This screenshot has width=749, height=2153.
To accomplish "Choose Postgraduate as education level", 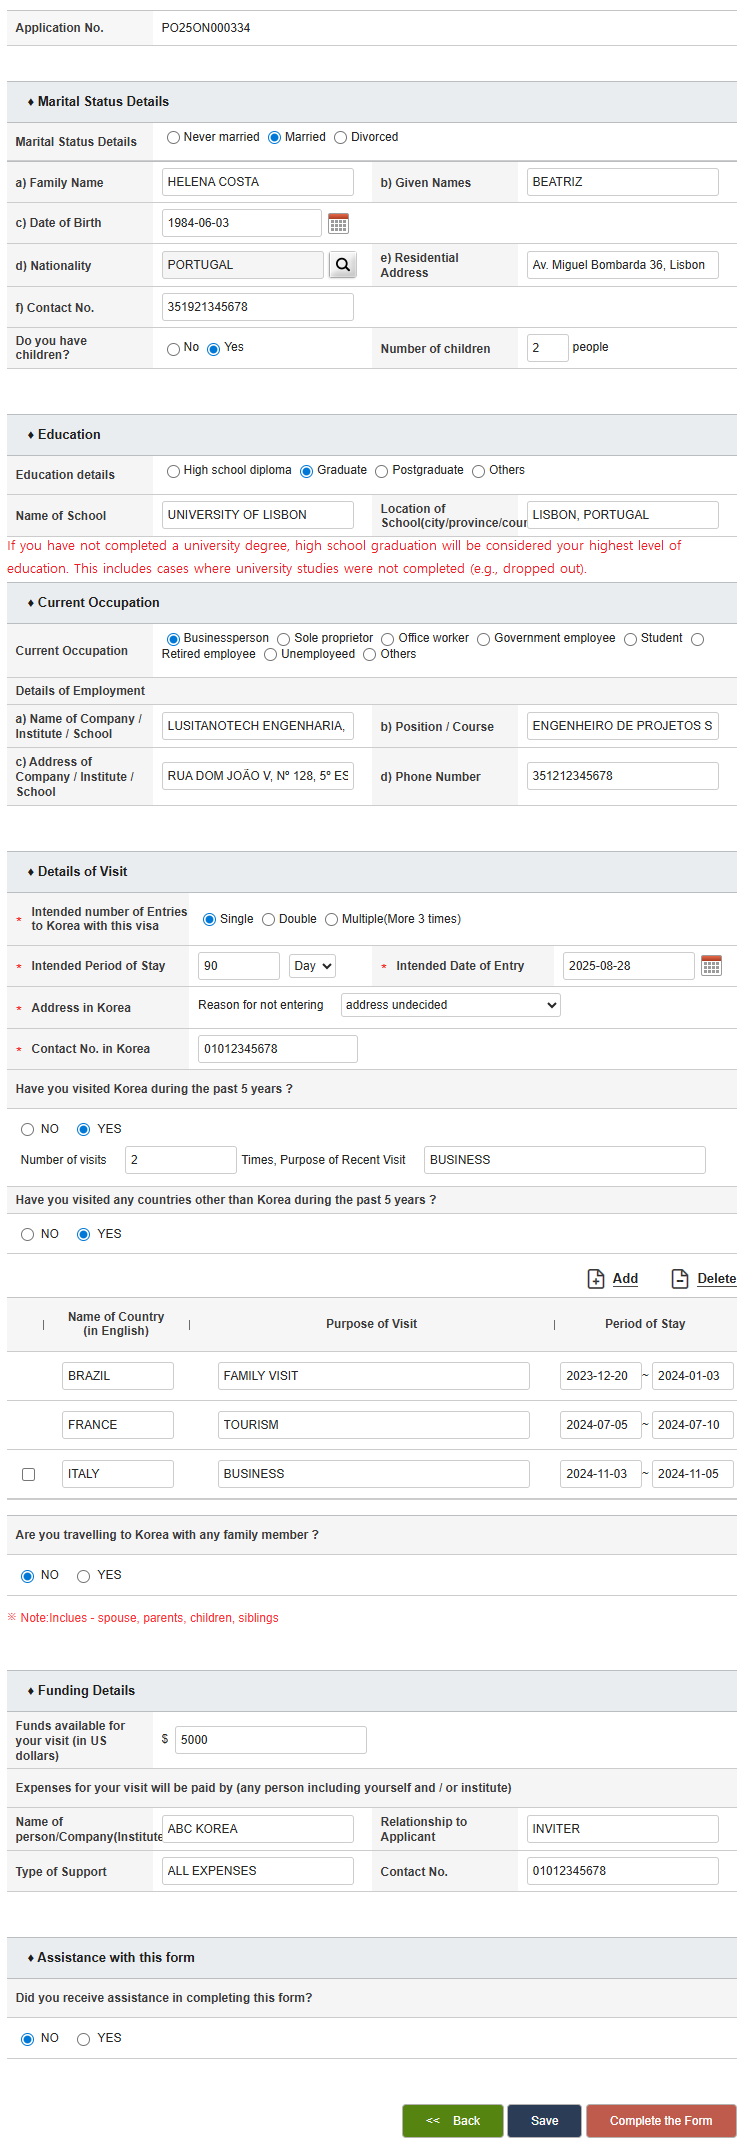I will tap(382, 471).
